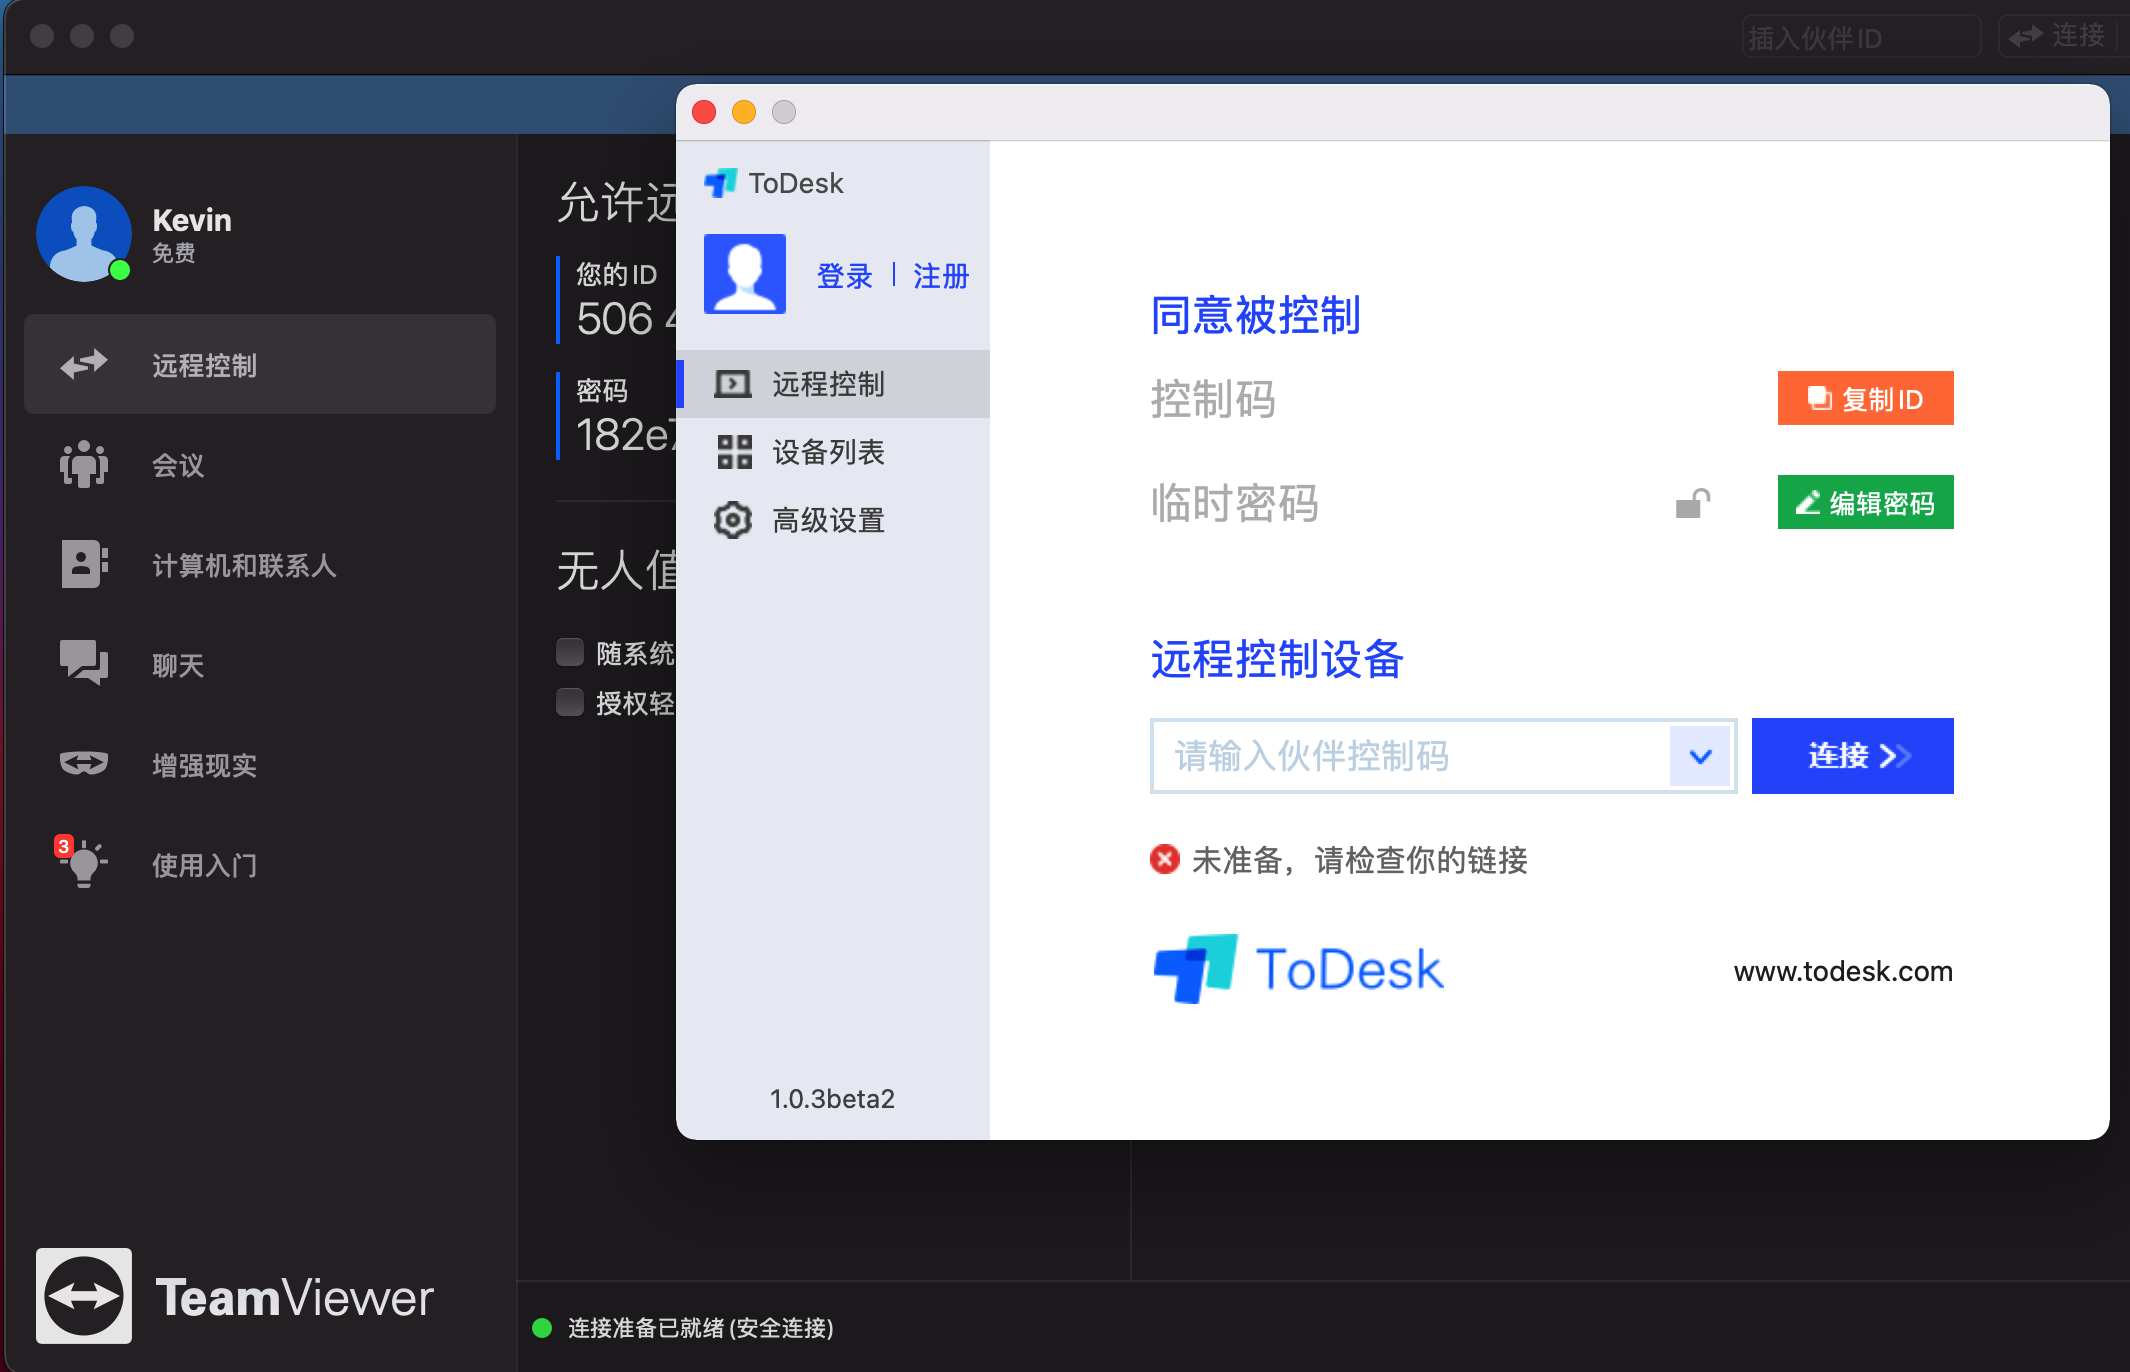This screenshot has width=2130, height=1372.
Task: Click the 远程控制设备 heading
Action: pyautogui.click(x=1277, y=659)
